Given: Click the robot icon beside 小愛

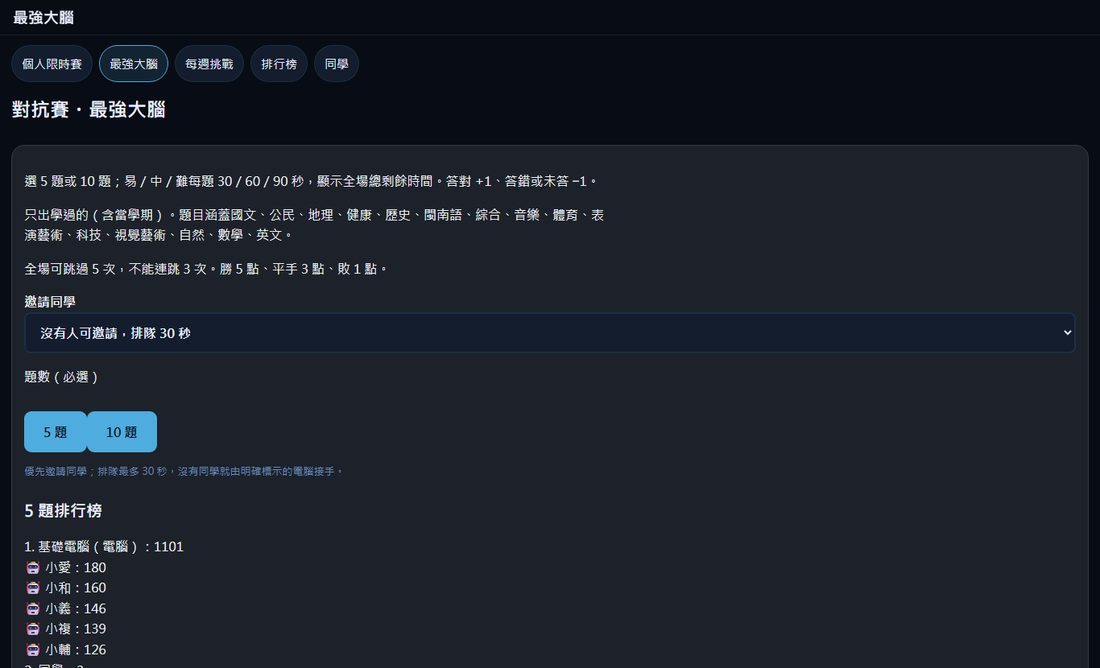Looking at the screenshot, I should click(x=32, y=568).
